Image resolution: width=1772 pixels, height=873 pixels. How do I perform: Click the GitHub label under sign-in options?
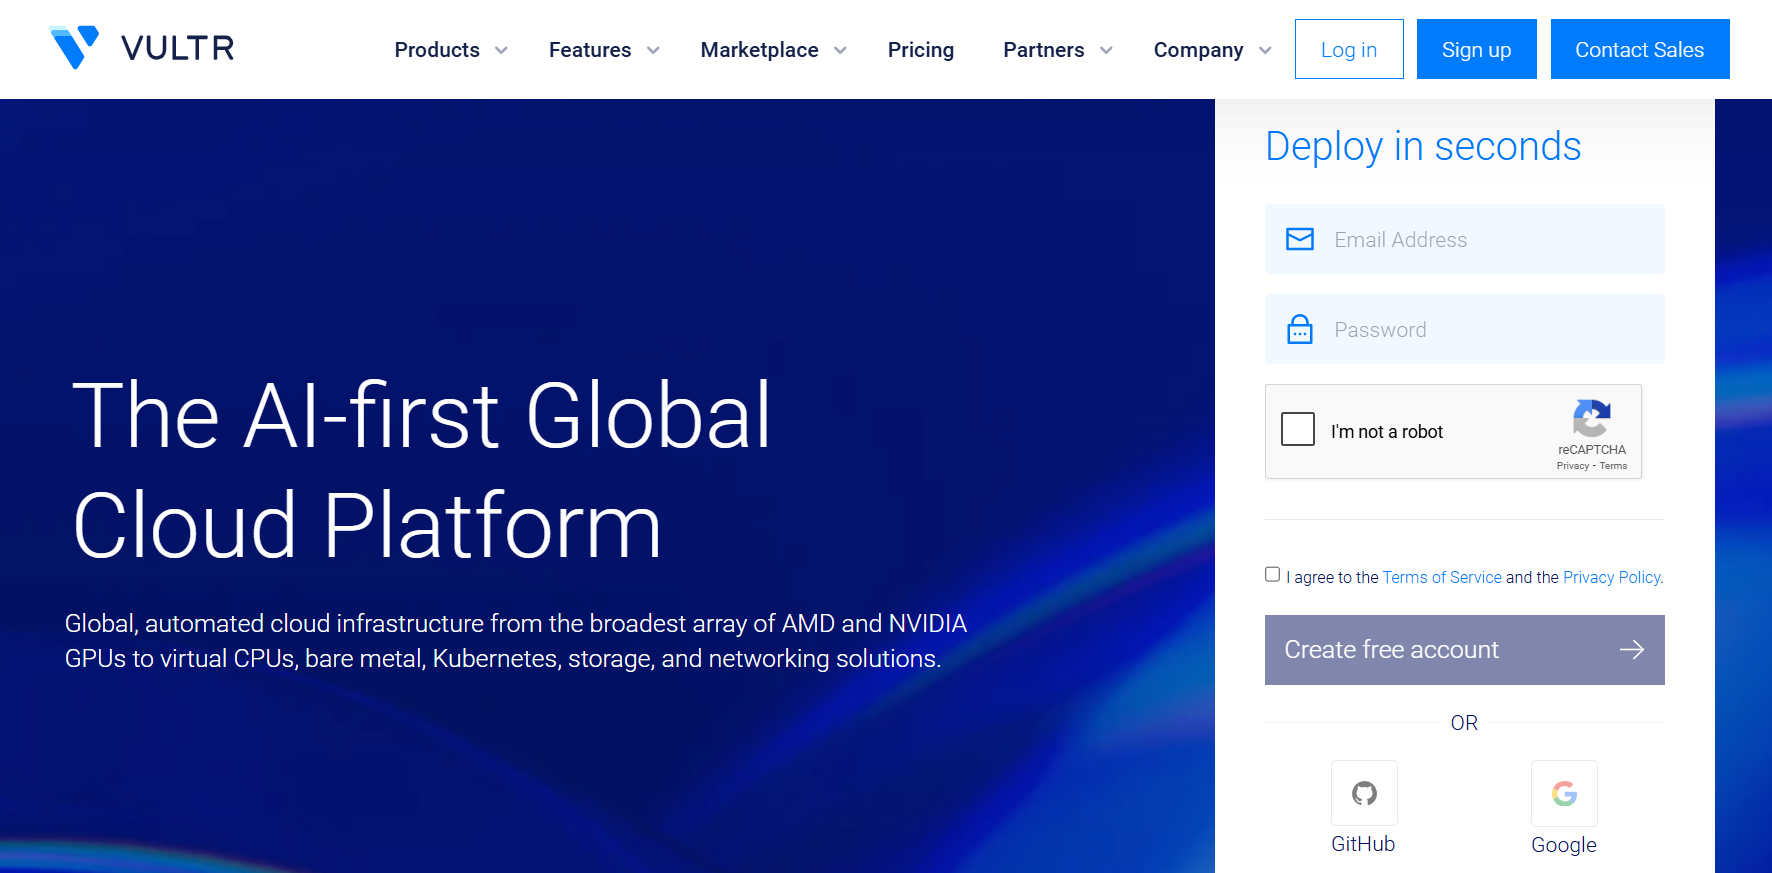pyautogui.click(x=1363, y=844)
